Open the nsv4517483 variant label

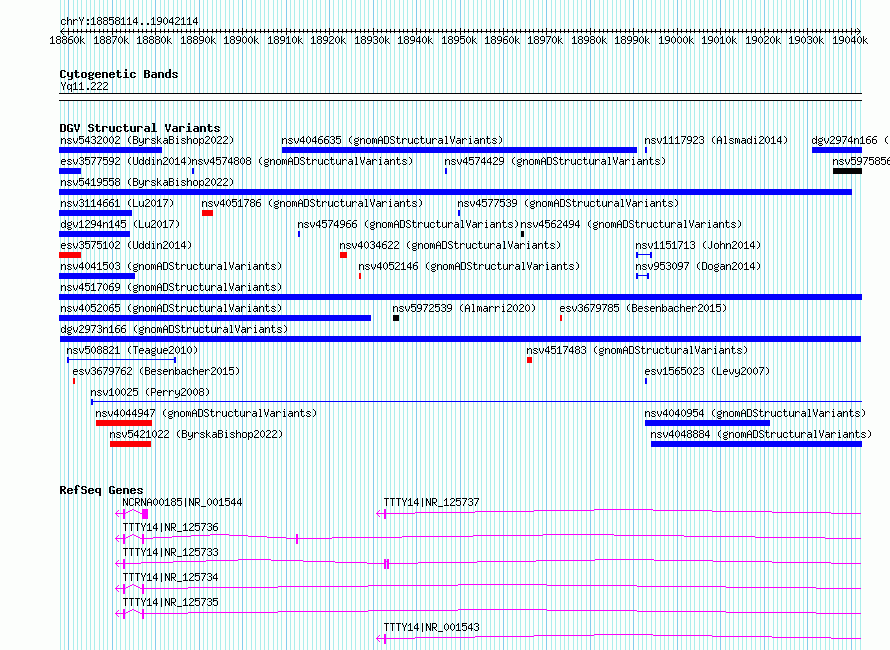tap(637, 350)
